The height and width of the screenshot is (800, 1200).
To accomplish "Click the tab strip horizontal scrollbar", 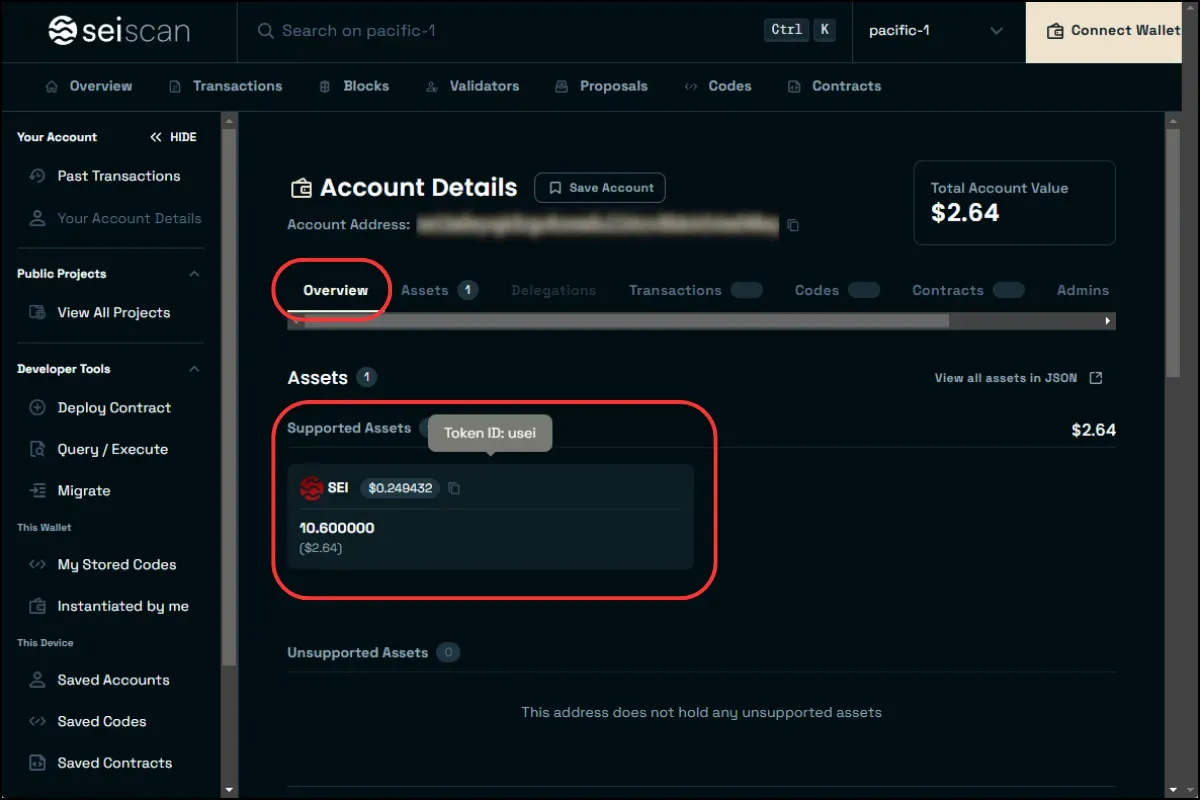I will [x=625, y=321].
